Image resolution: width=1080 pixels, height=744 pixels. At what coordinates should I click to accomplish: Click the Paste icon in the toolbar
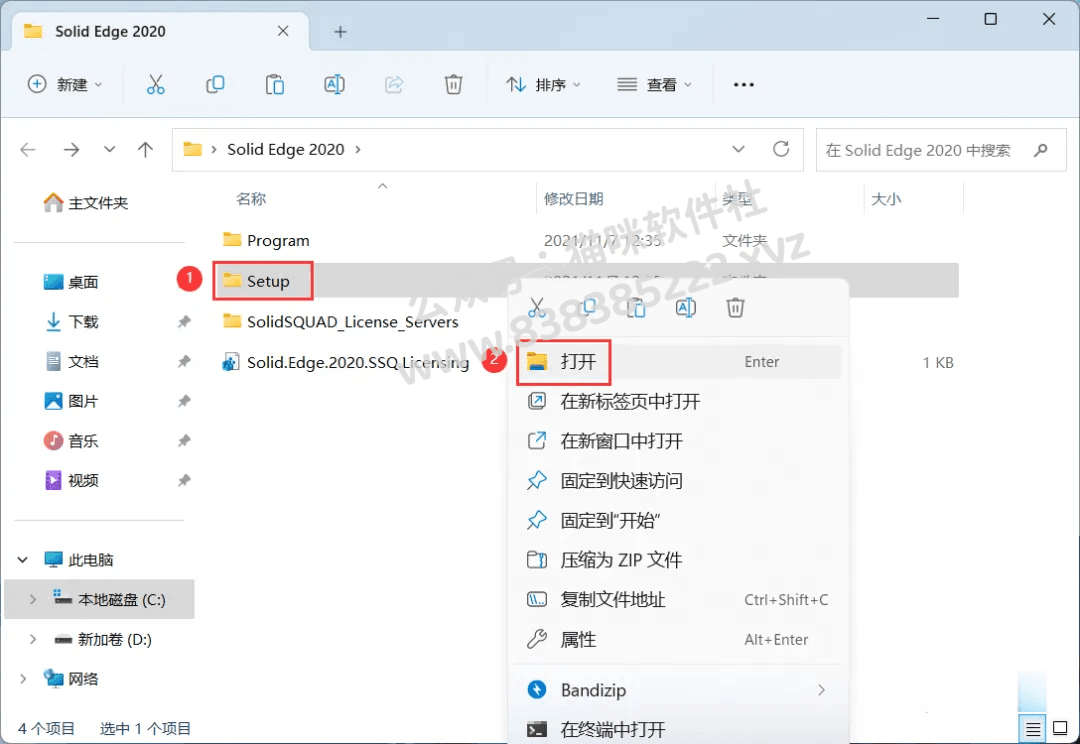275,85
